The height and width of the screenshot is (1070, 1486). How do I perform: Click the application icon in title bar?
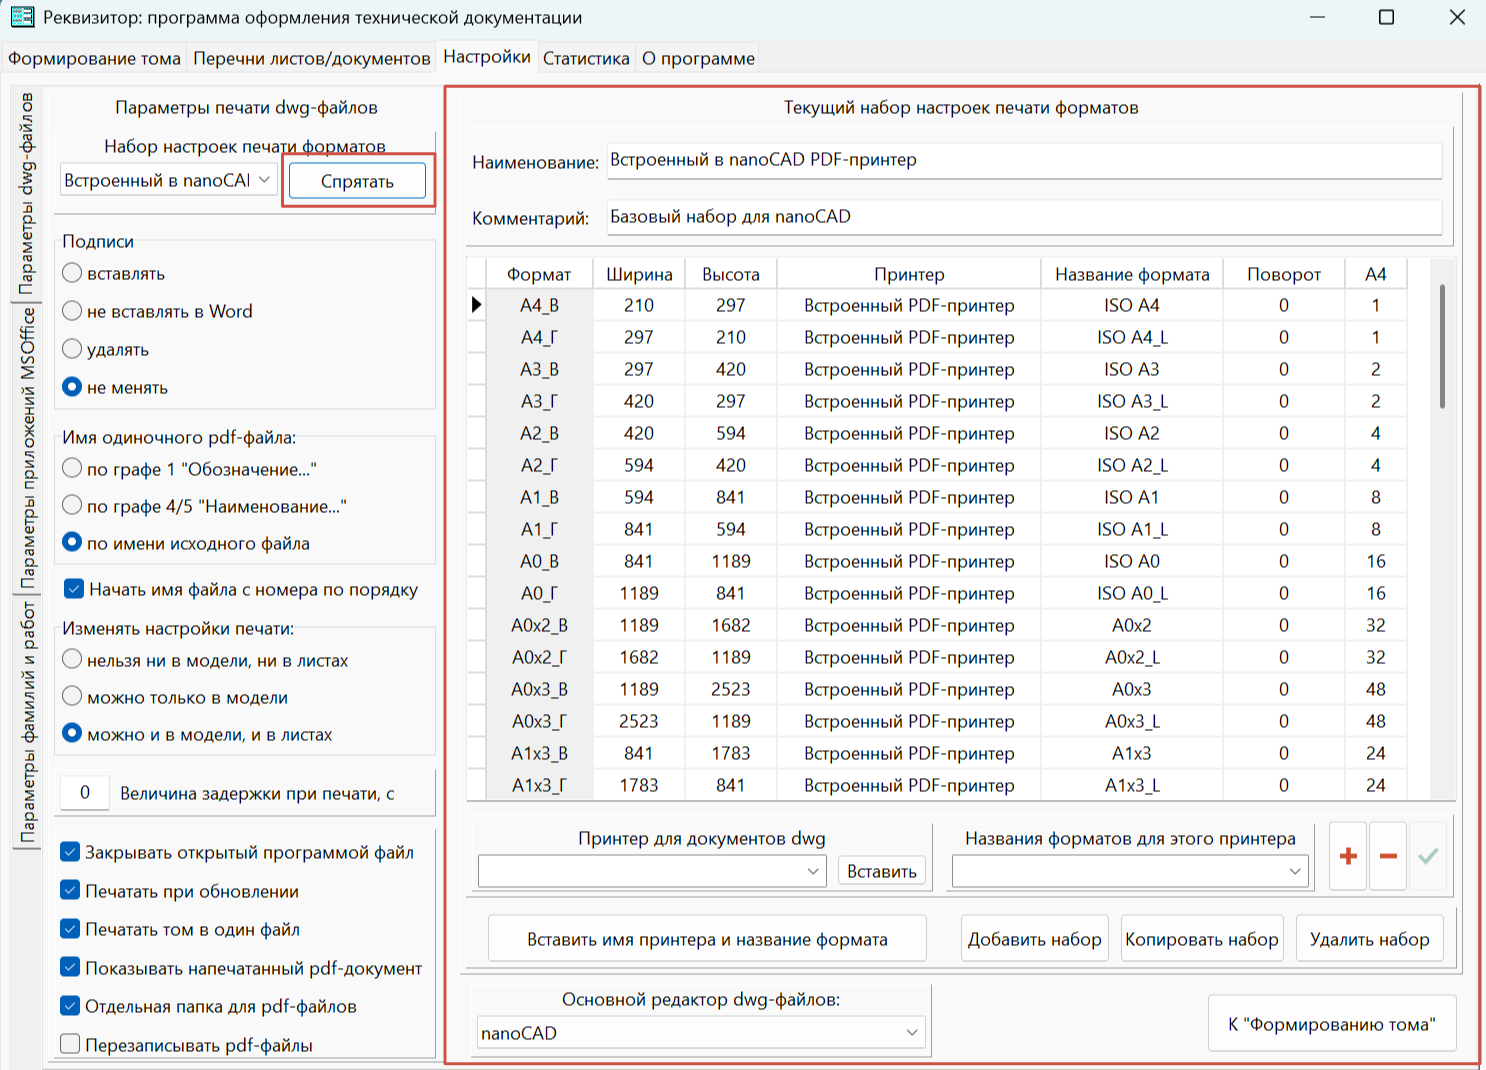22,17
